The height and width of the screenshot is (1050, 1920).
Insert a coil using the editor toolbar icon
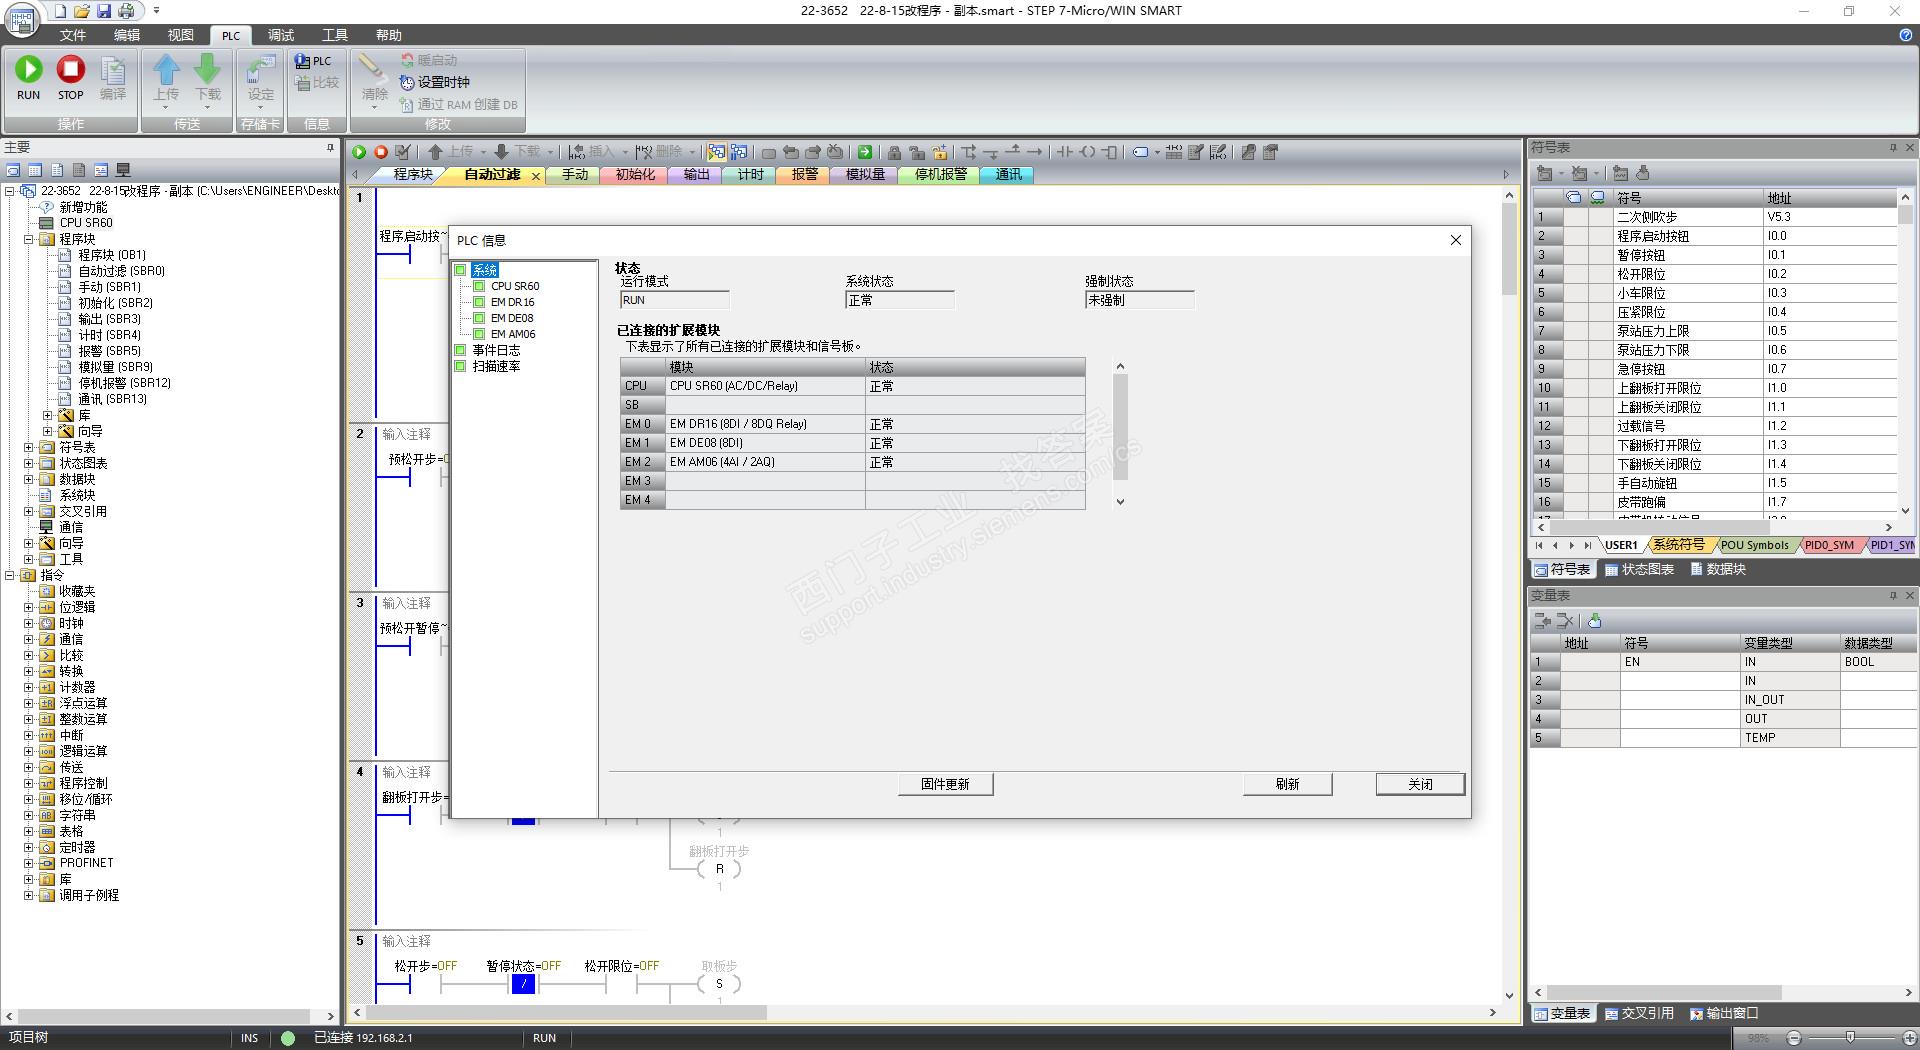tap(1087, 152)
